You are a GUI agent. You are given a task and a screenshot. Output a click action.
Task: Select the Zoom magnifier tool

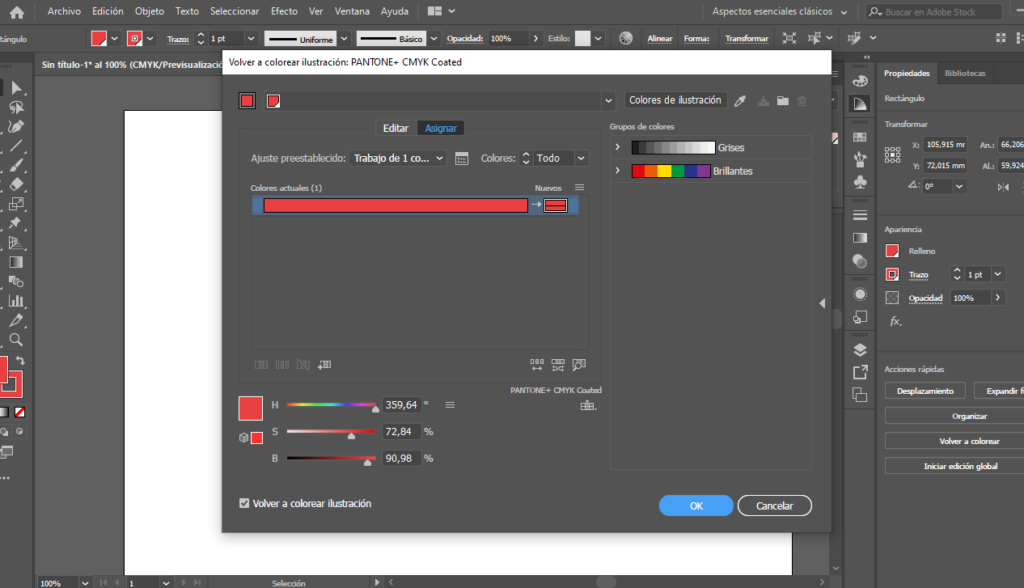tap(16, 340)
